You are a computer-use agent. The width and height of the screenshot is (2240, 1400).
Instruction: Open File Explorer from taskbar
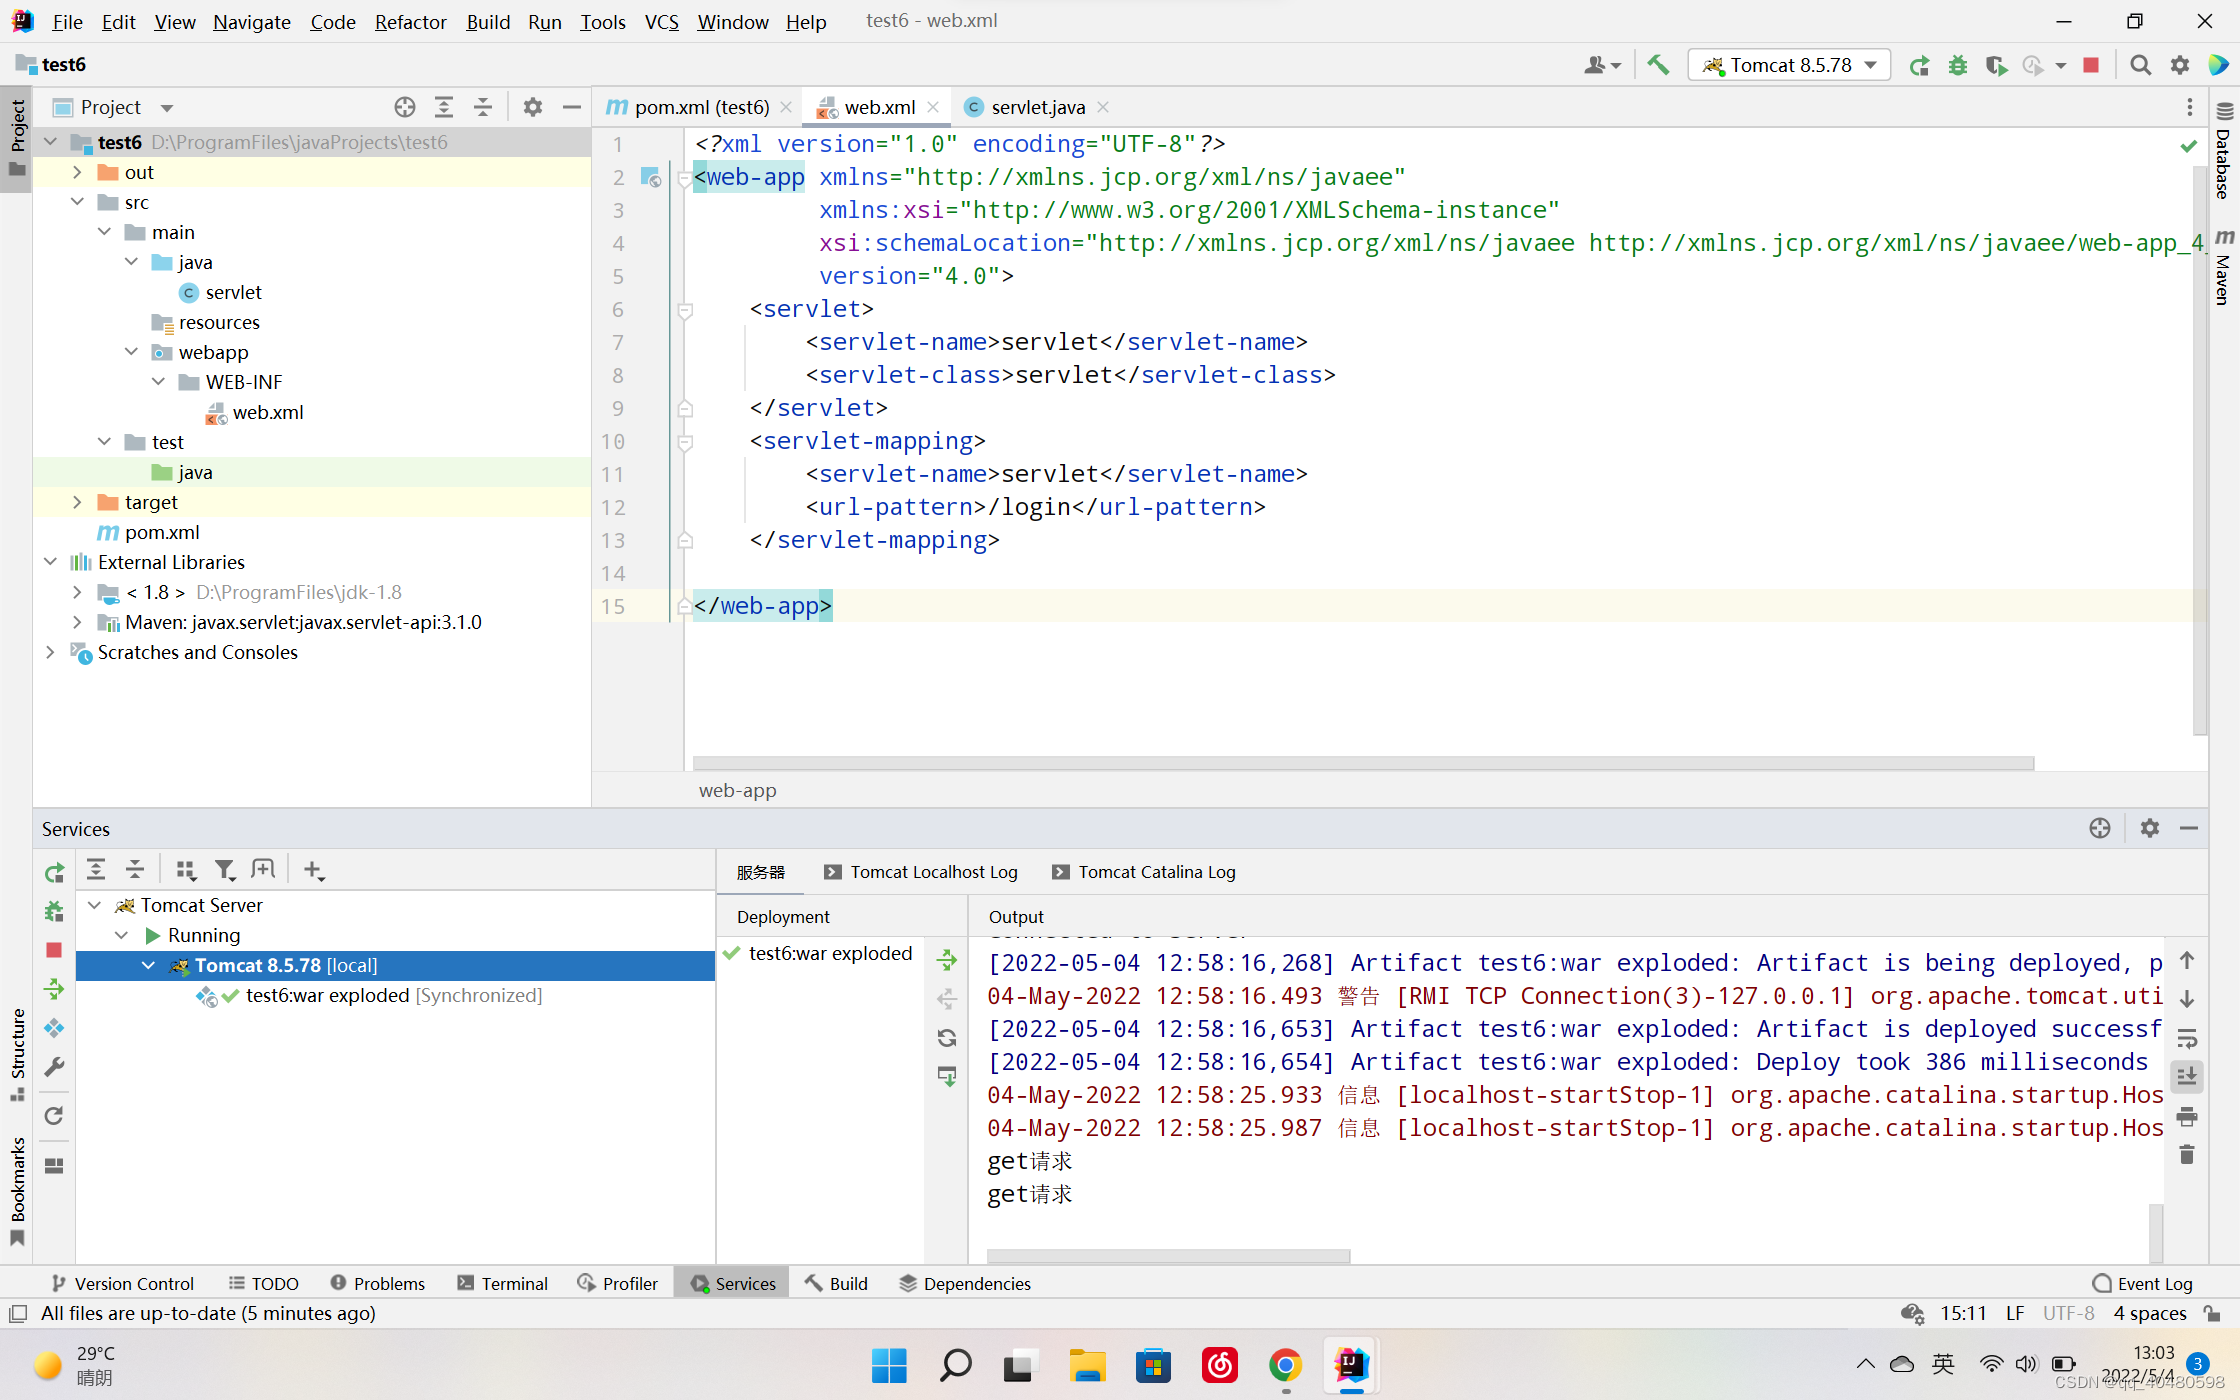click(x=1087, y=1365)
